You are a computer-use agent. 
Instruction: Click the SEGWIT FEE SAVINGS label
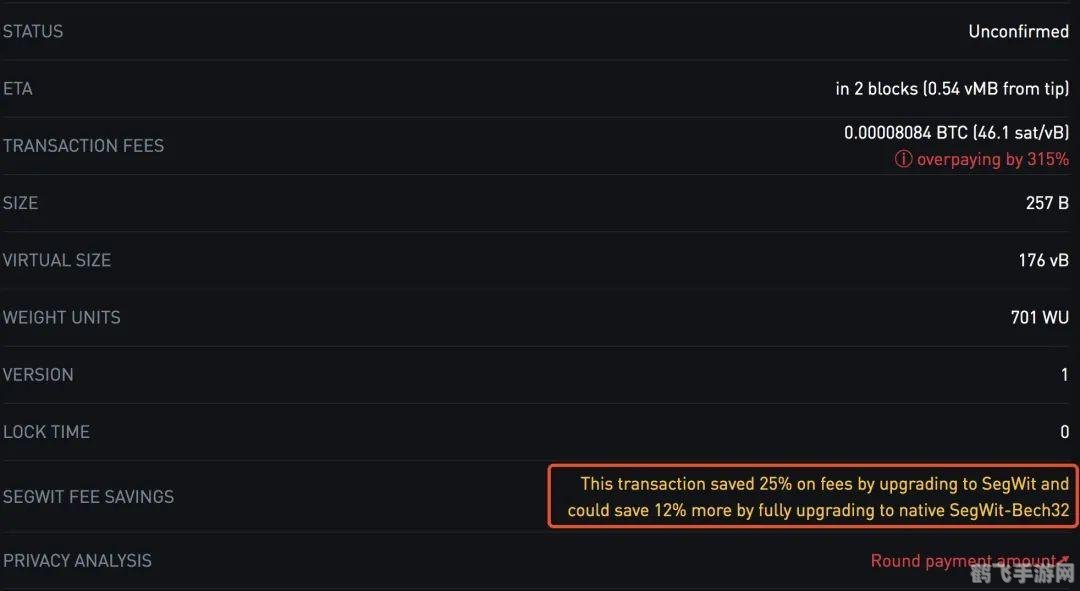pyautogui.click(x=88, y=497)
